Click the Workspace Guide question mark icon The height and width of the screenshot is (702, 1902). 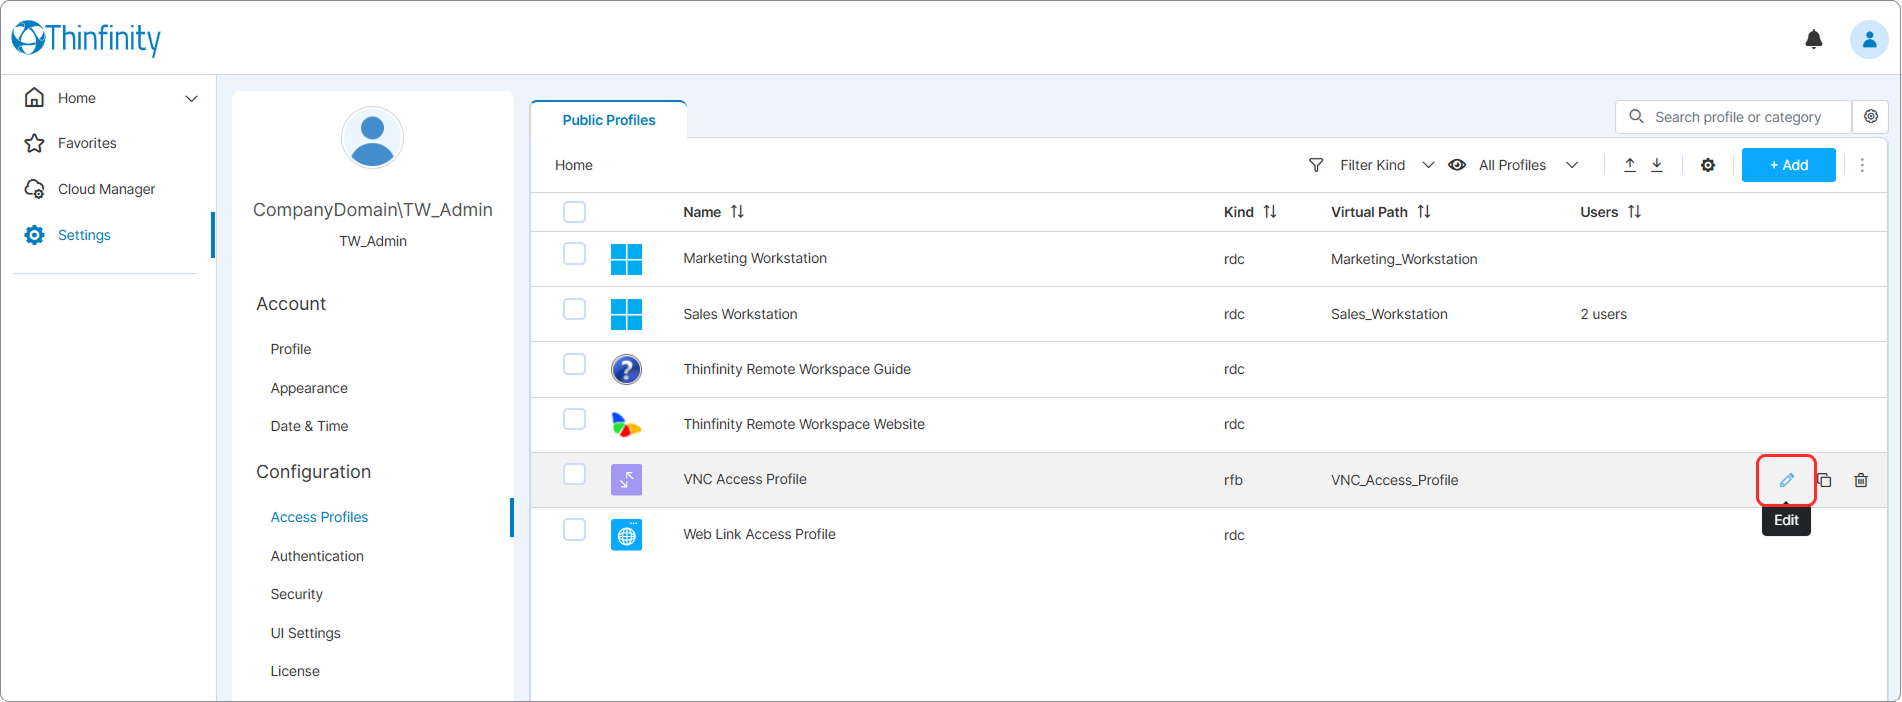626,369
